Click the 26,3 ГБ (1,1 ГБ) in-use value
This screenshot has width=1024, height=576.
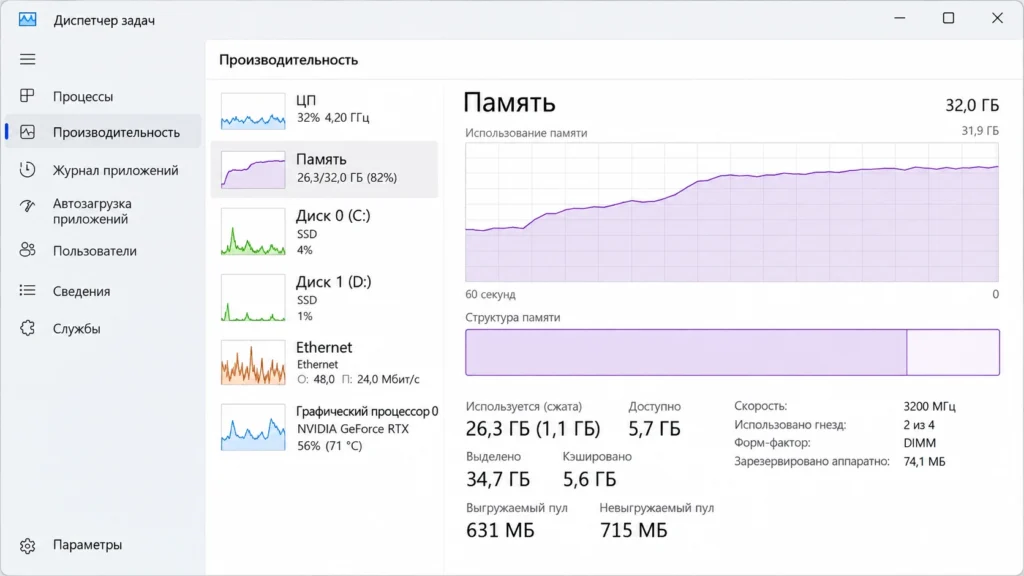click(x=533, y=428)
